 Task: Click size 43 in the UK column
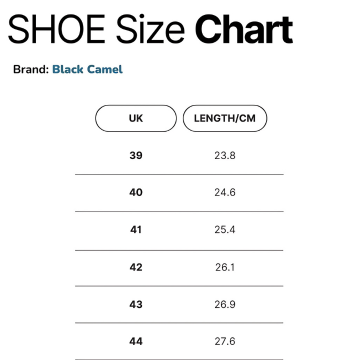pyautogui.click(x=136, y=304)
